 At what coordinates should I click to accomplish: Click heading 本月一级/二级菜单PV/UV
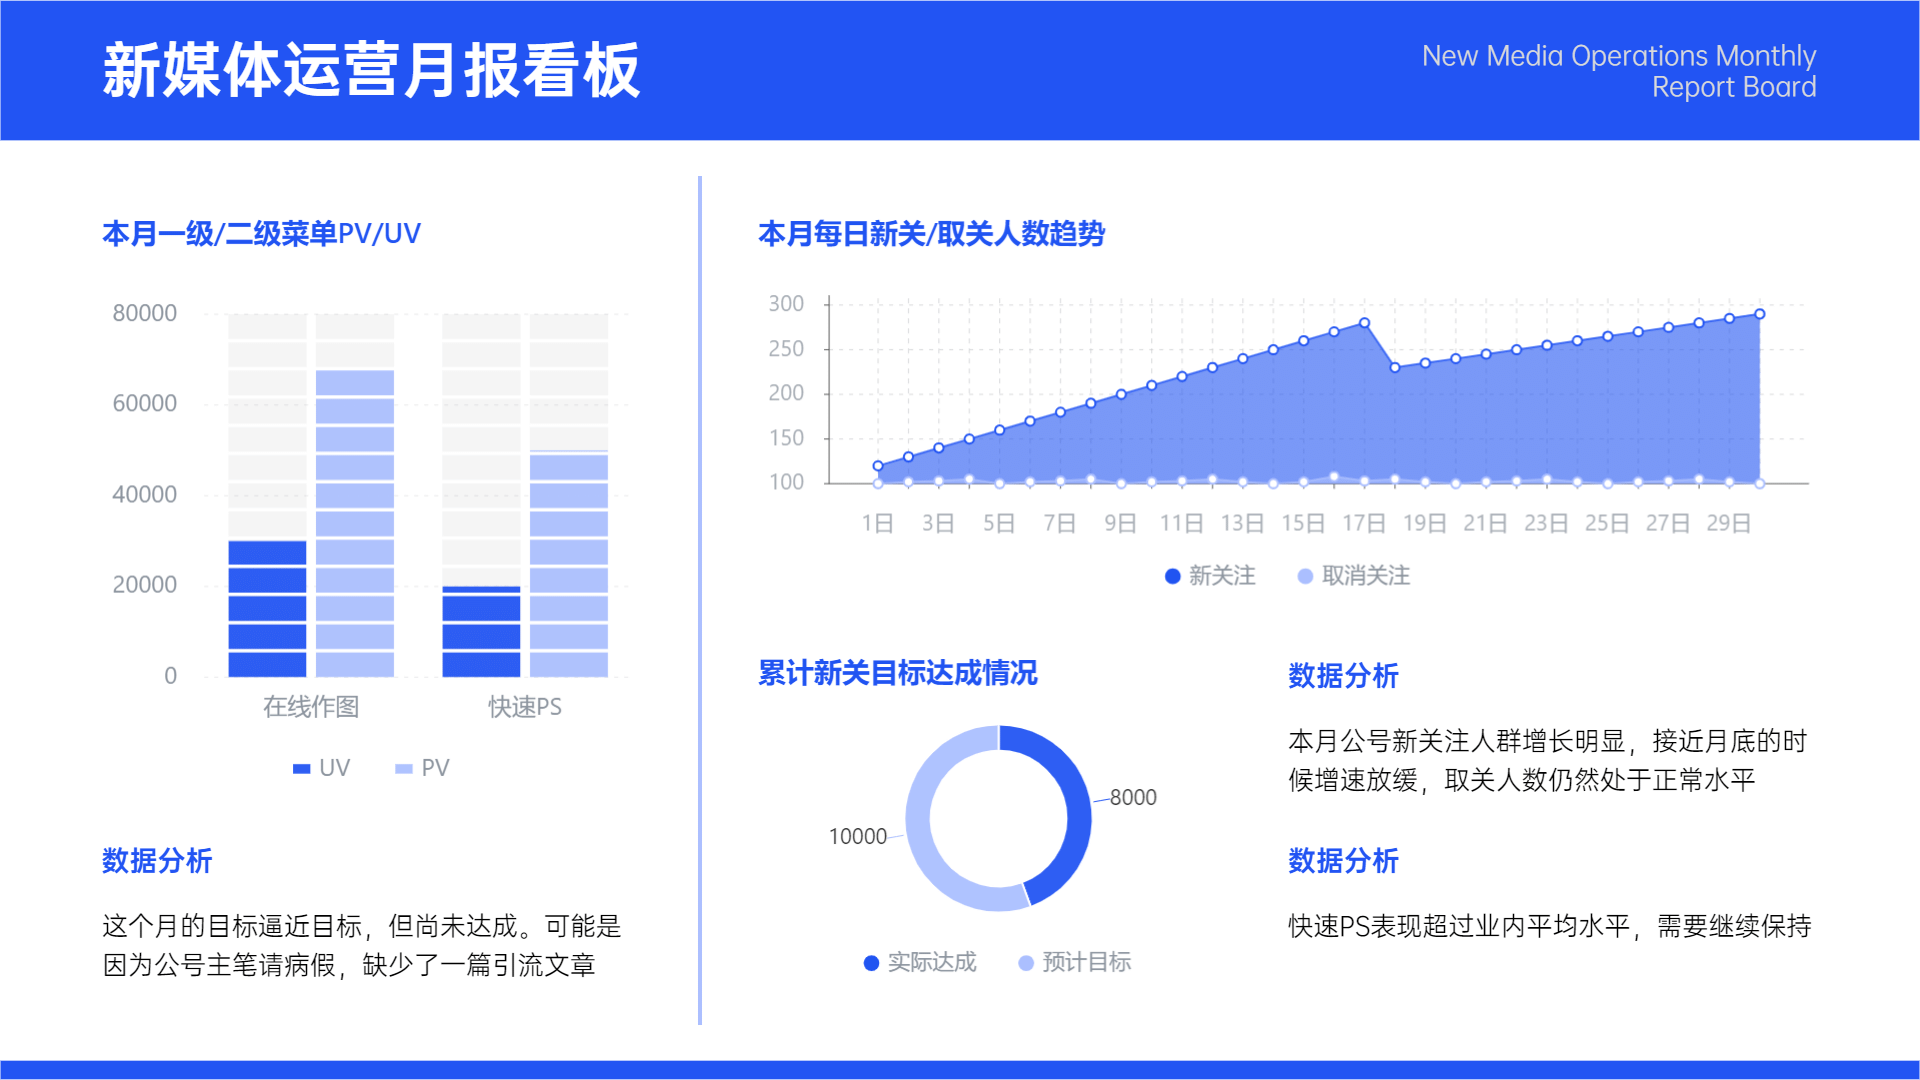(x=262, y=234)
